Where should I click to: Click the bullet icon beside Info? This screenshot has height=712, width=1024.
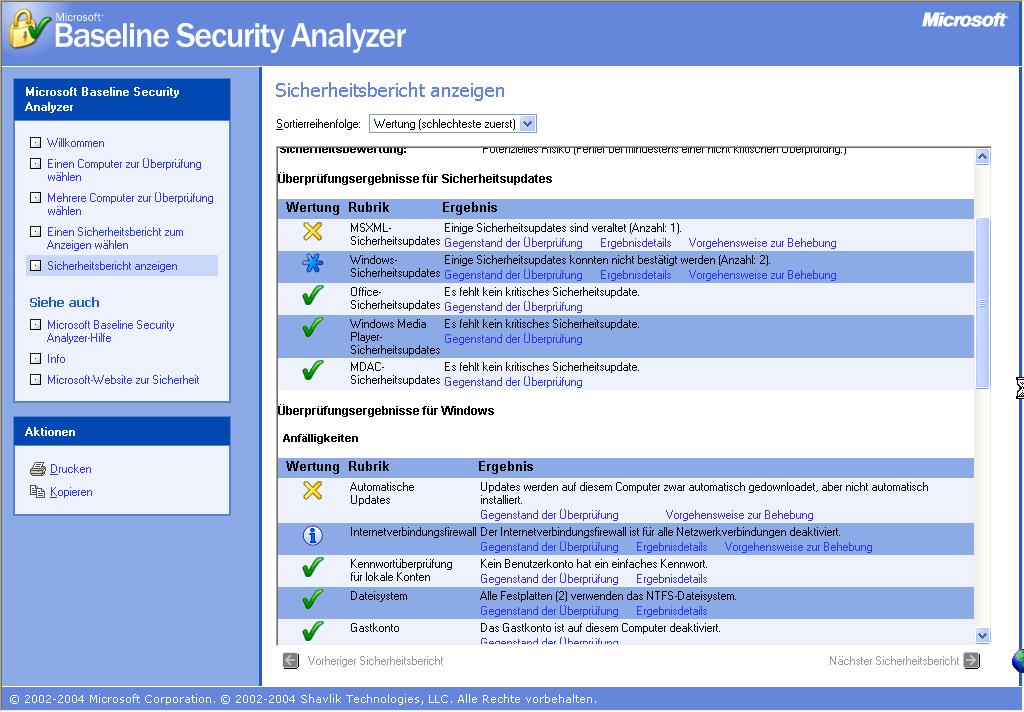tap(36, 359)
